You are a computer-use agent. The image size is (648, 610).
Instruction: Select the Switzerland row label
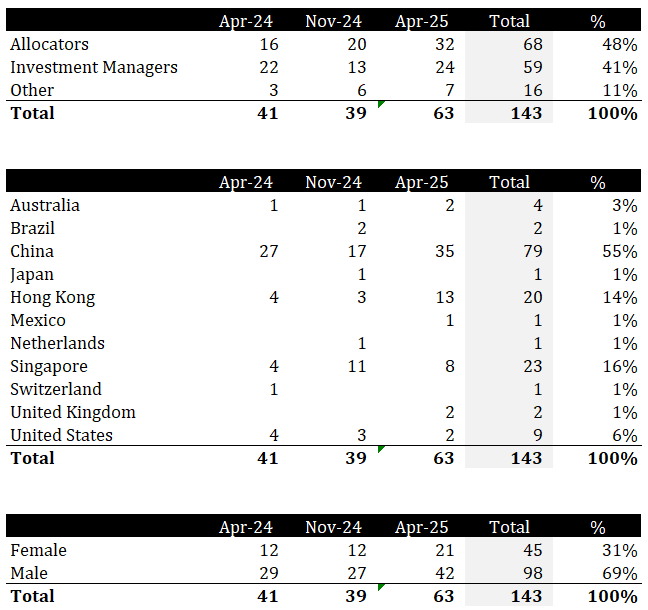(x=56, y=389)
